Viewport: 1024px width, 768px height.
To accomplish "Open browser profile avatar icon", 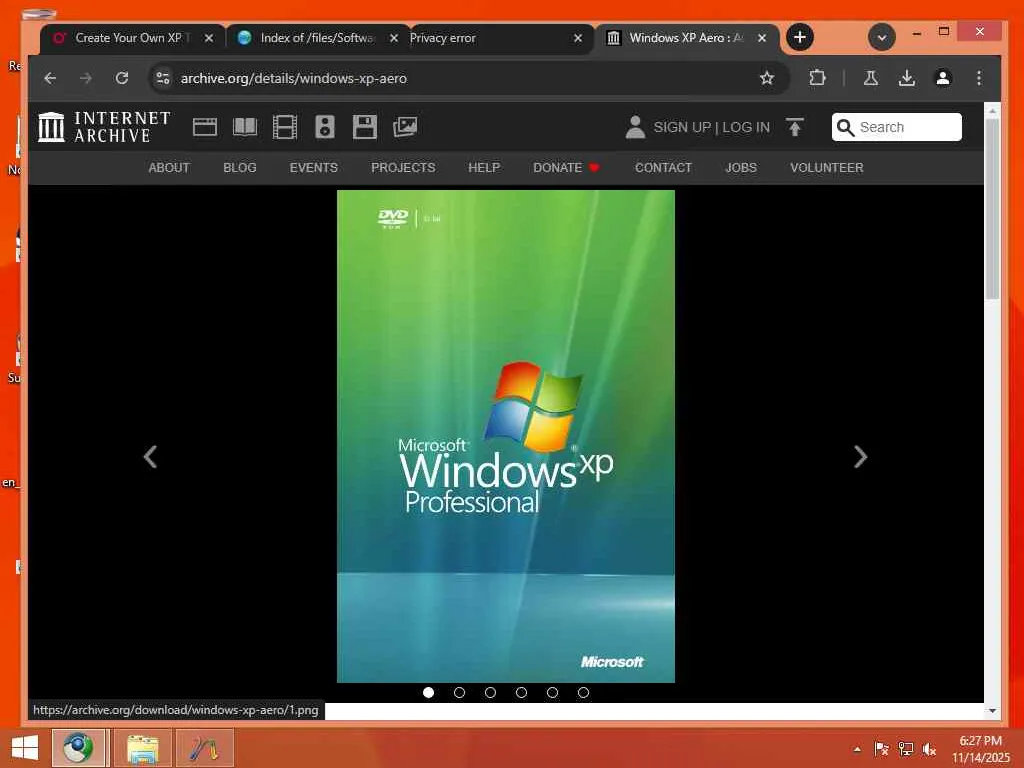I will coord(942,78).
